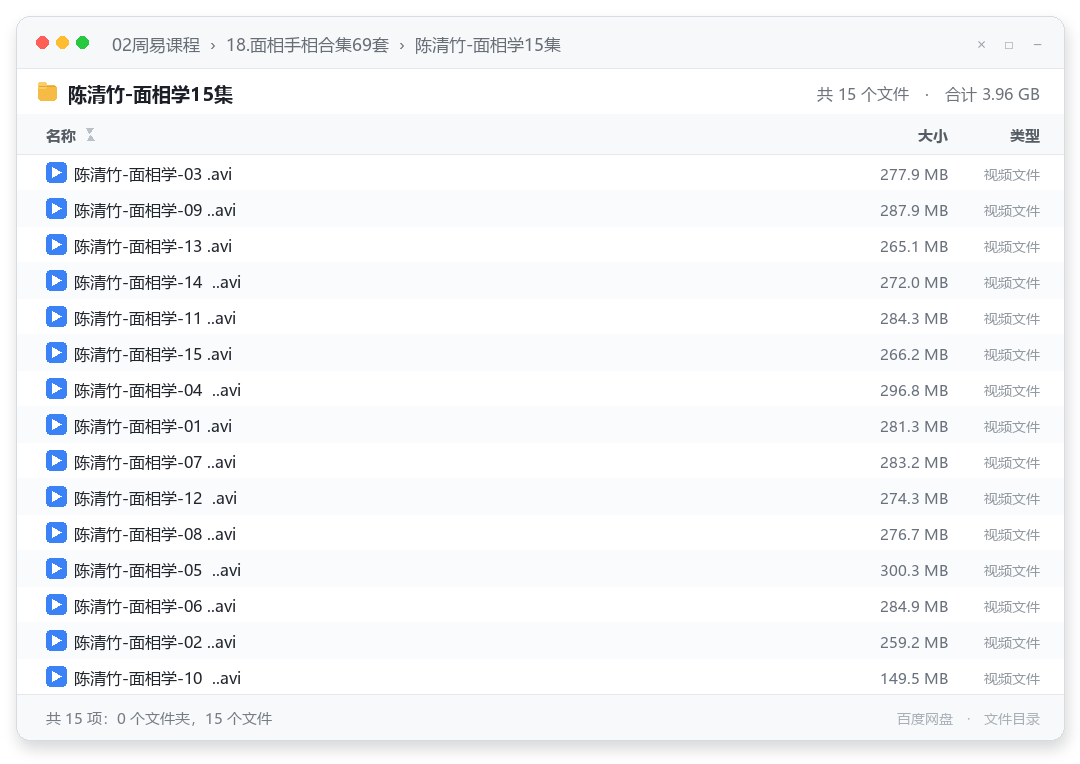Click the 共 15 个文件 header count

(863, 94)
